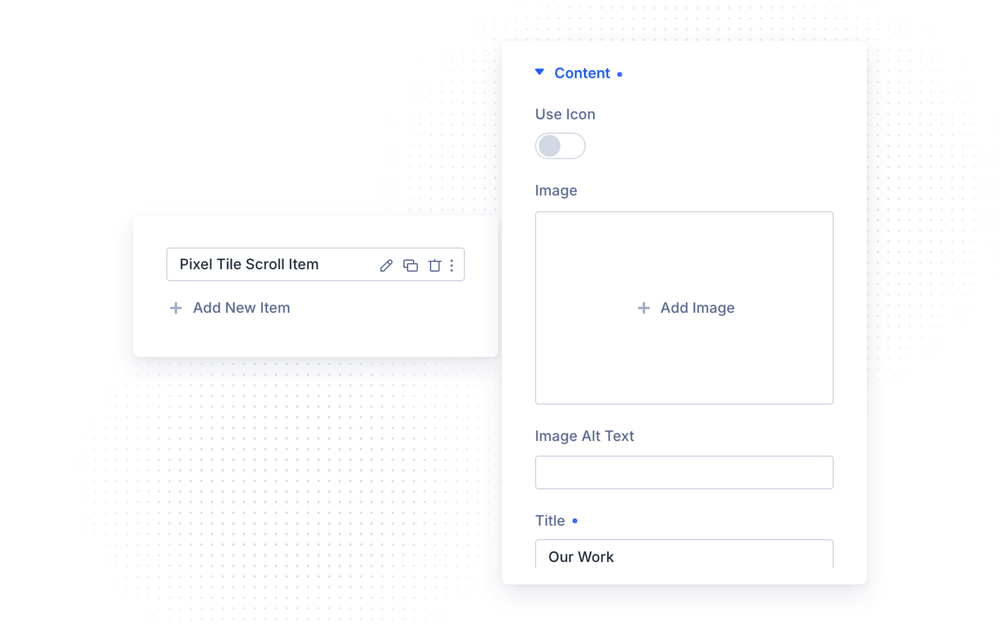Delete Pixel Tile Scroll Item via trash icon

coord(434,265)
